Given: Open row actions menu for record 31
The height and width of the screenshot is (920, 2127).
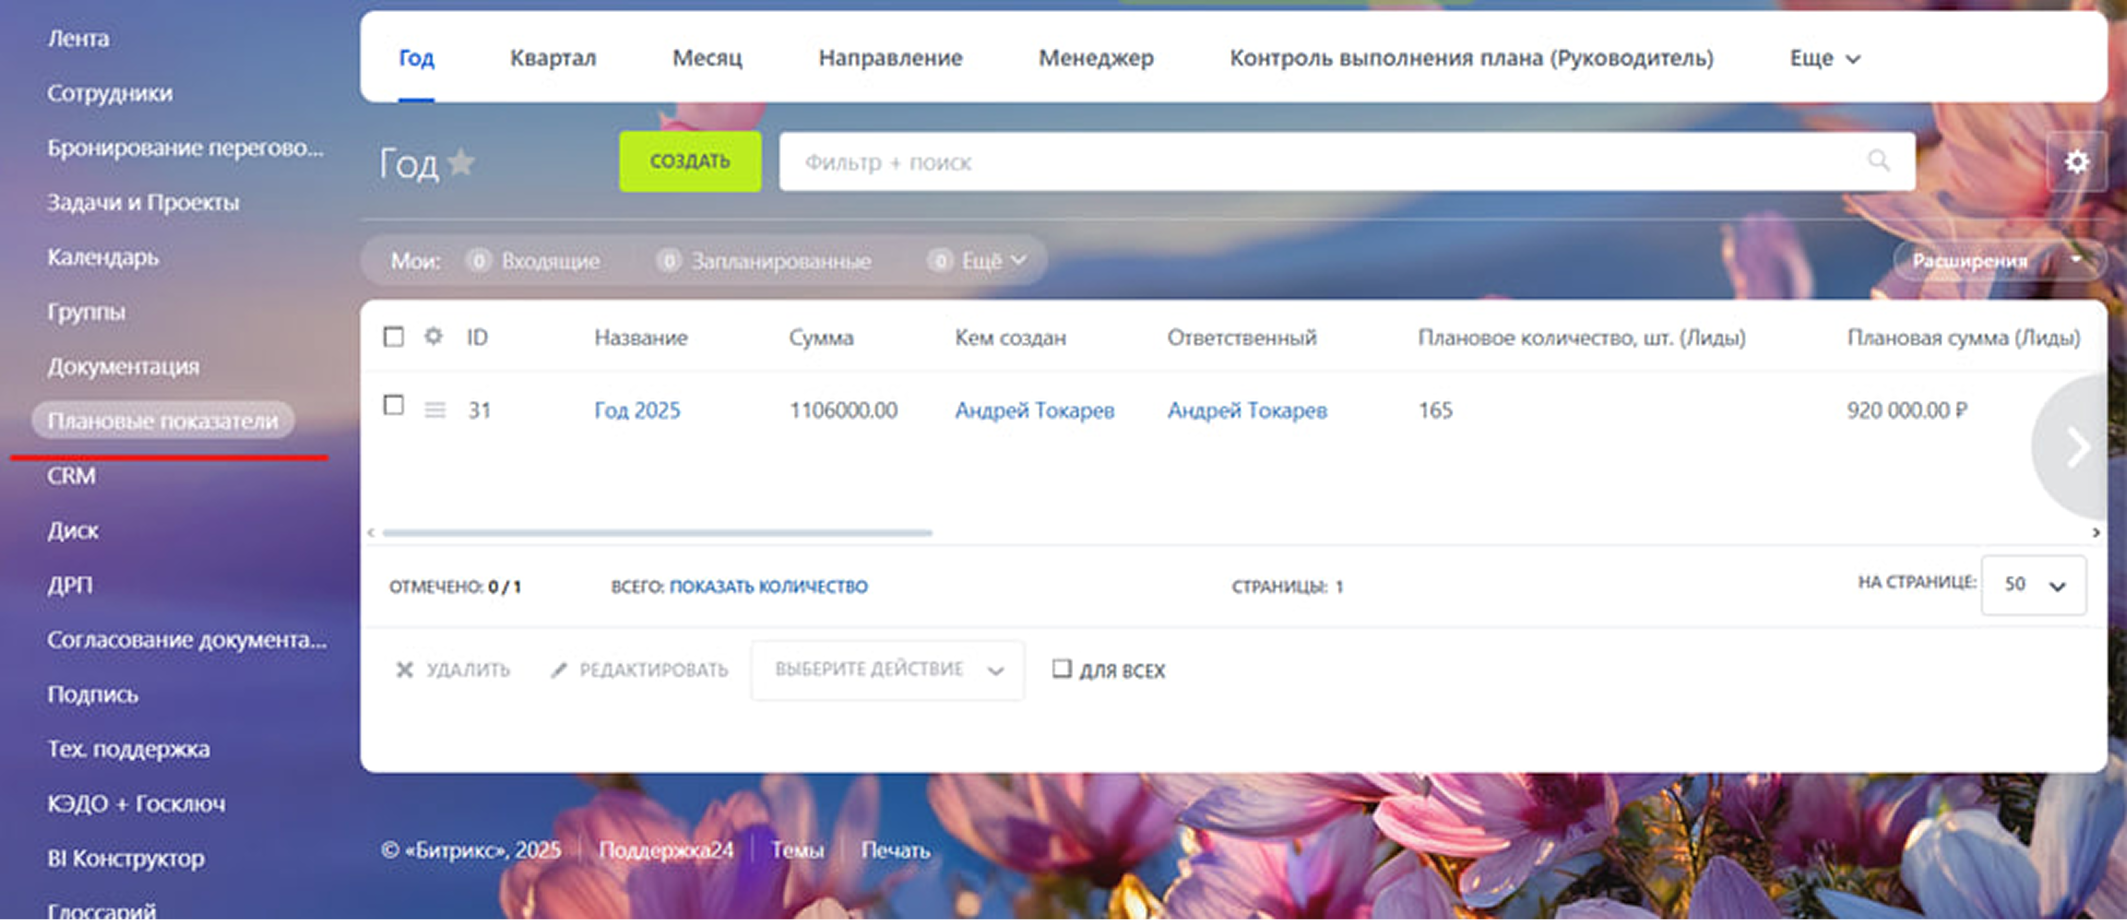Looking at the screenshot, I should point(435,410).
